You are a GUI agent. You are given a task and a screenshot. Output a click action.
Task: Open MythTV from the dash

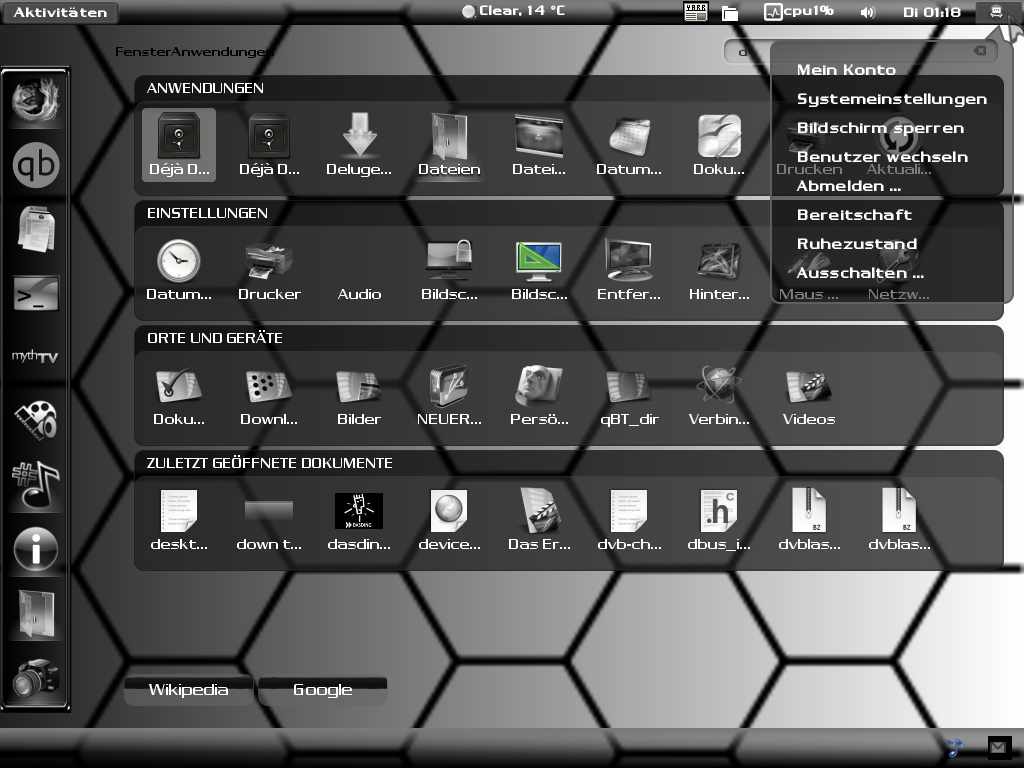click(36, 356)
